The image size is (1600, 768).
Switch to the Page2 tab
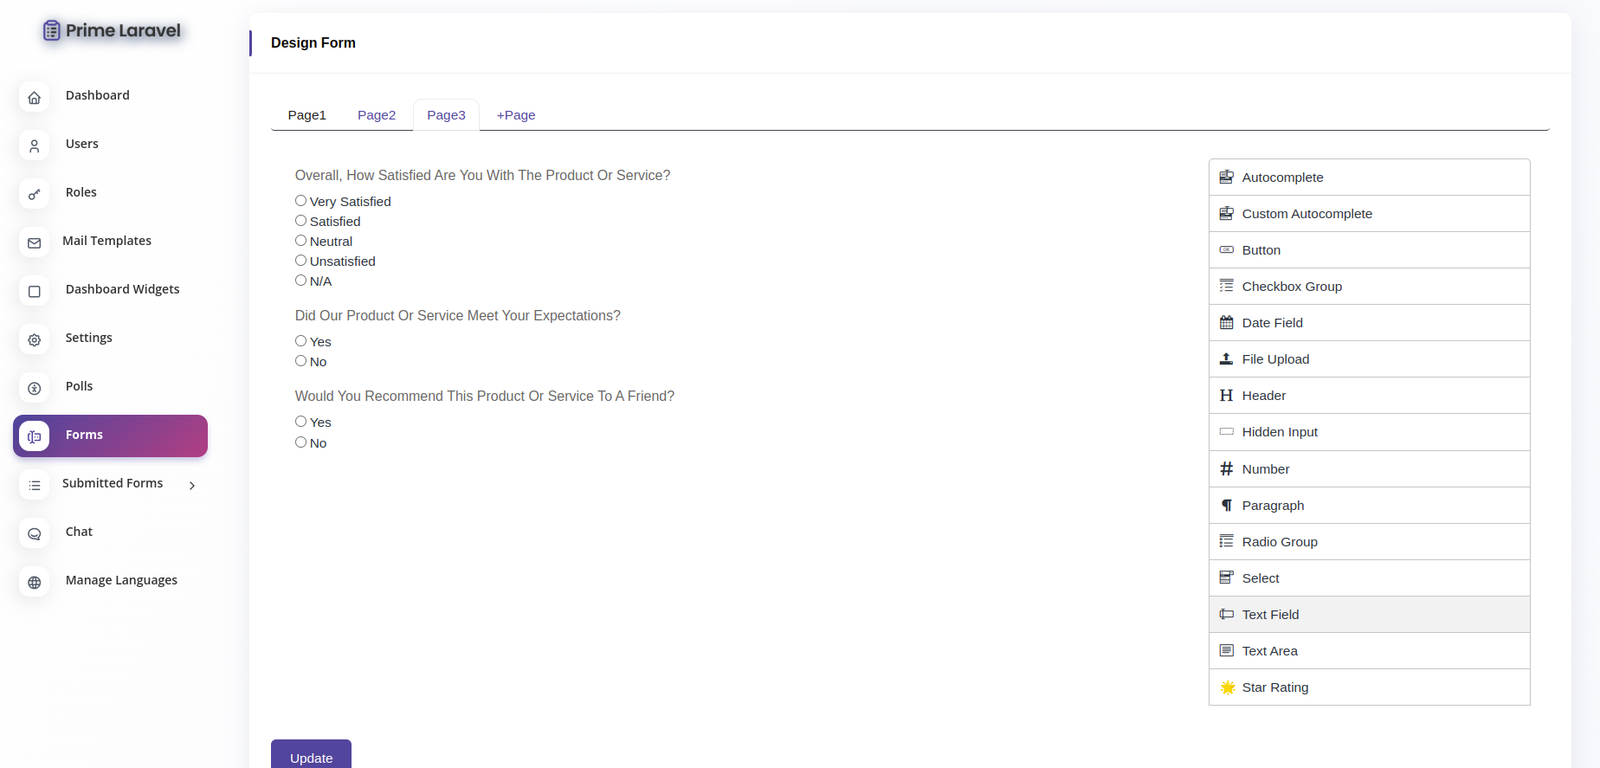coord(376,115)
